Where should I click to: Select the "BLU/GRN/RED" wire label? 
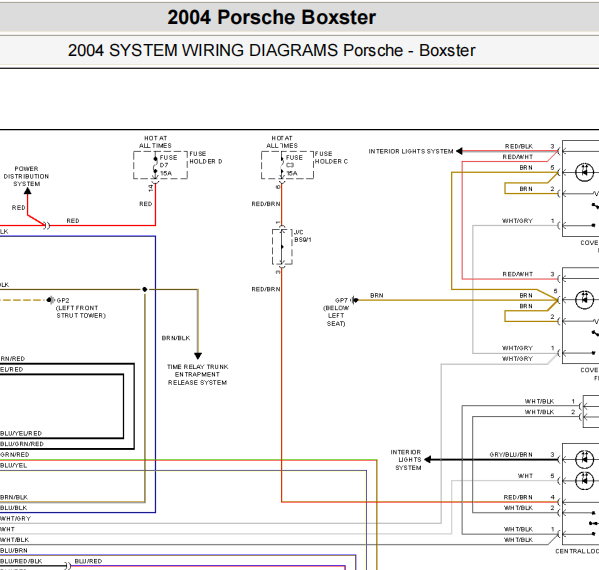[x=22, y=444]
